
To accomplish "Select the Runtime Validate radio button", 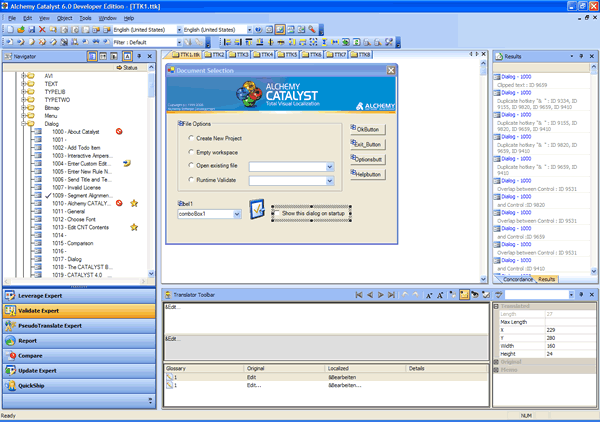I will pyautogui.click(x=191, y=179).
